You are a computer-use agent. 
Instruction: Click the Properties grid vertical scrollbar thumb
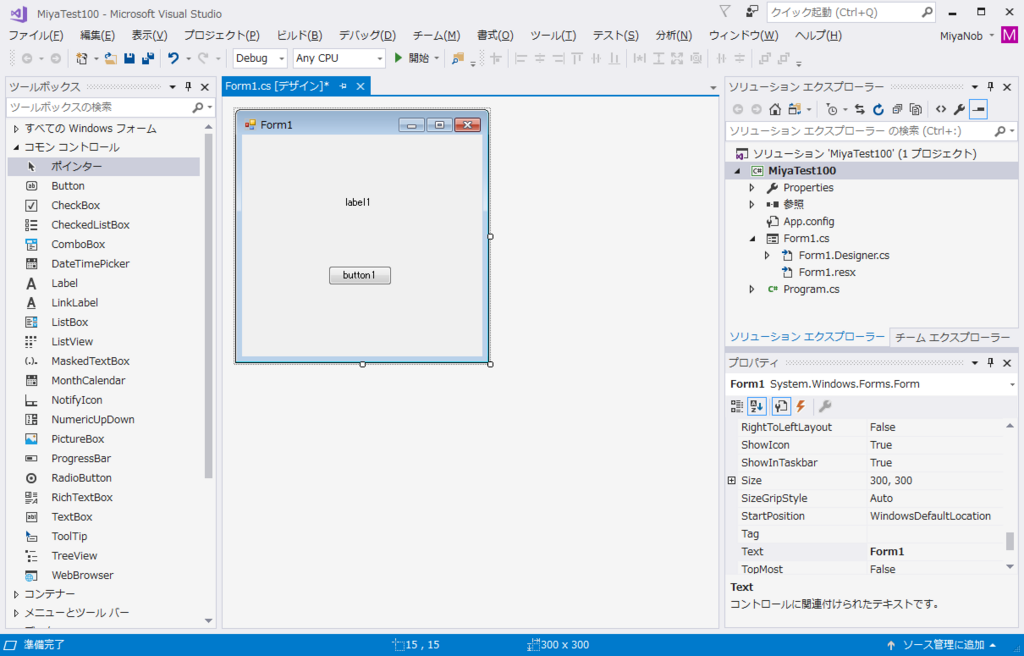(1010, 541)
